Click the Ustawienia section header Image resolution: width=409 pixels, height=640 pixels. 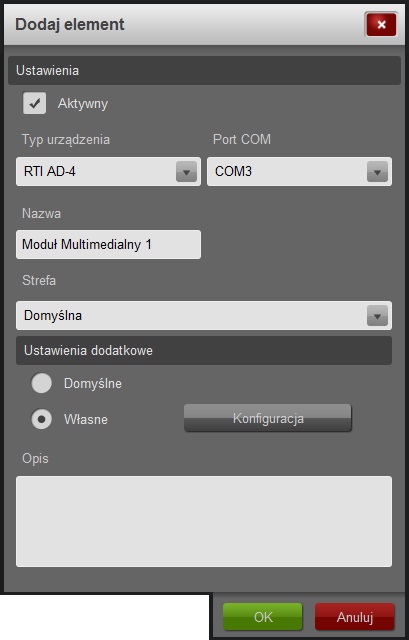pyautogui.click(x=204, y=71)
